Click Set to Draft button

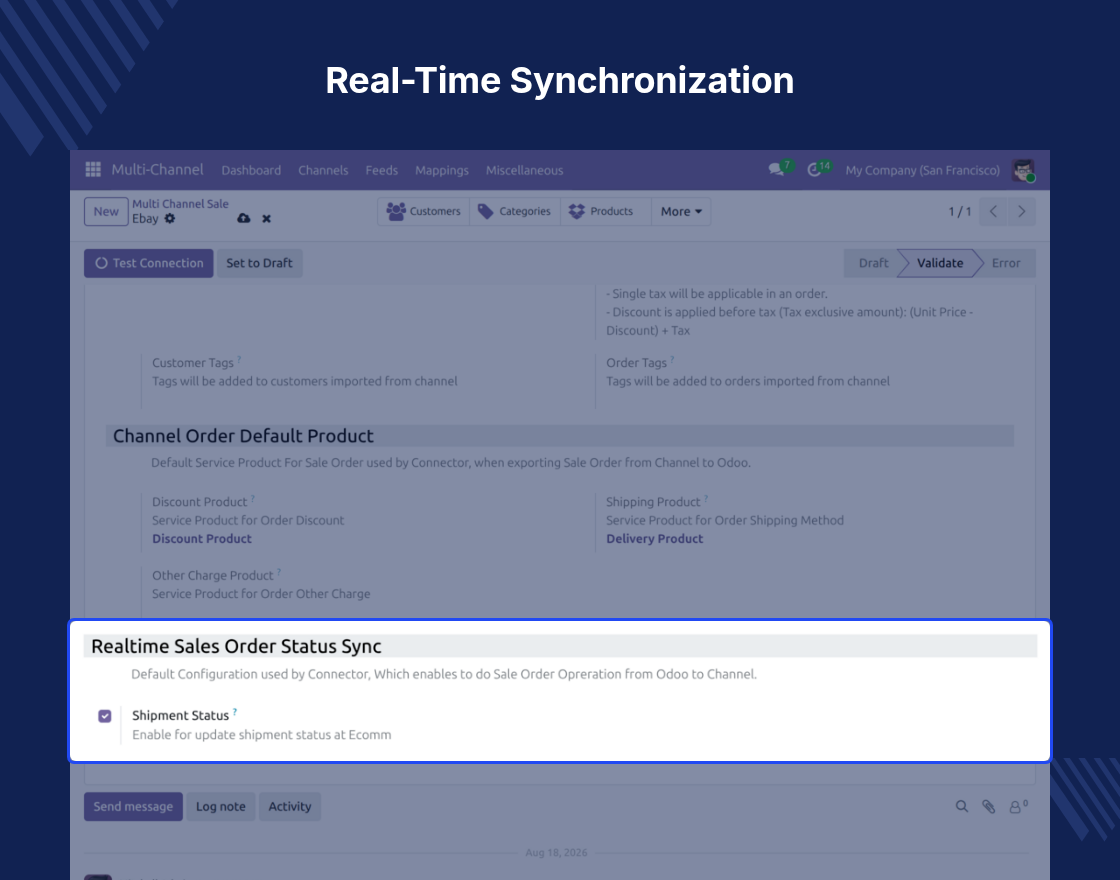coord(259,263)
